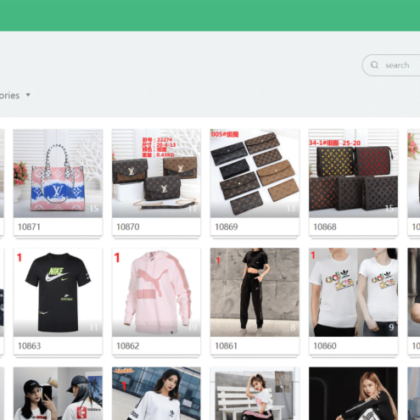The width and height of the screenshot is (420, 420).
Task: Open album 10868 clutch pouches thumbnail
Action: [353, 173]
